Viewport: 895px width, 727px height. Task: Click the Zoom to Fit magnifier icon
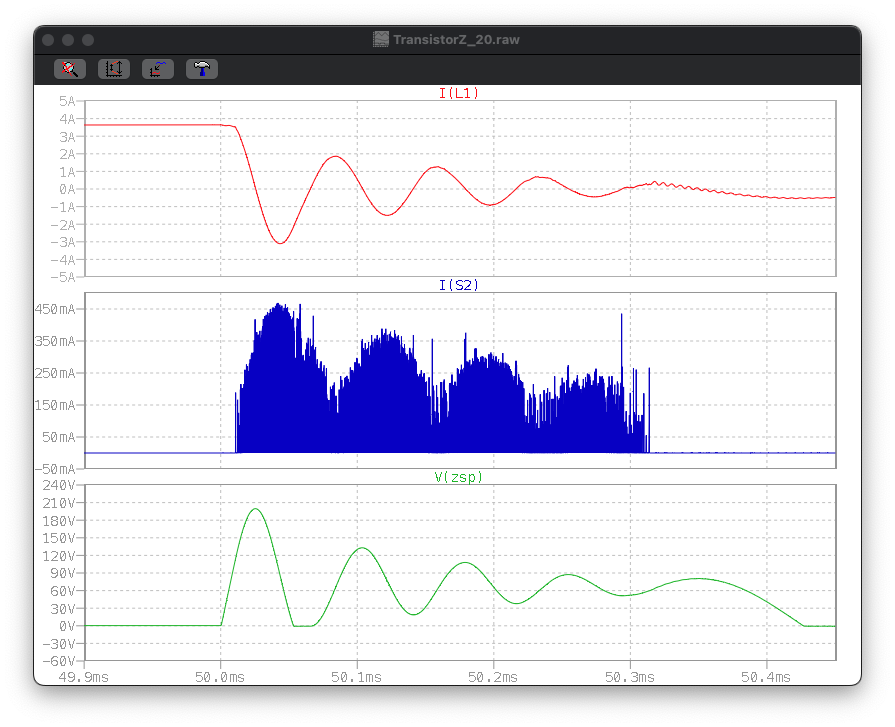coord(69,69)
